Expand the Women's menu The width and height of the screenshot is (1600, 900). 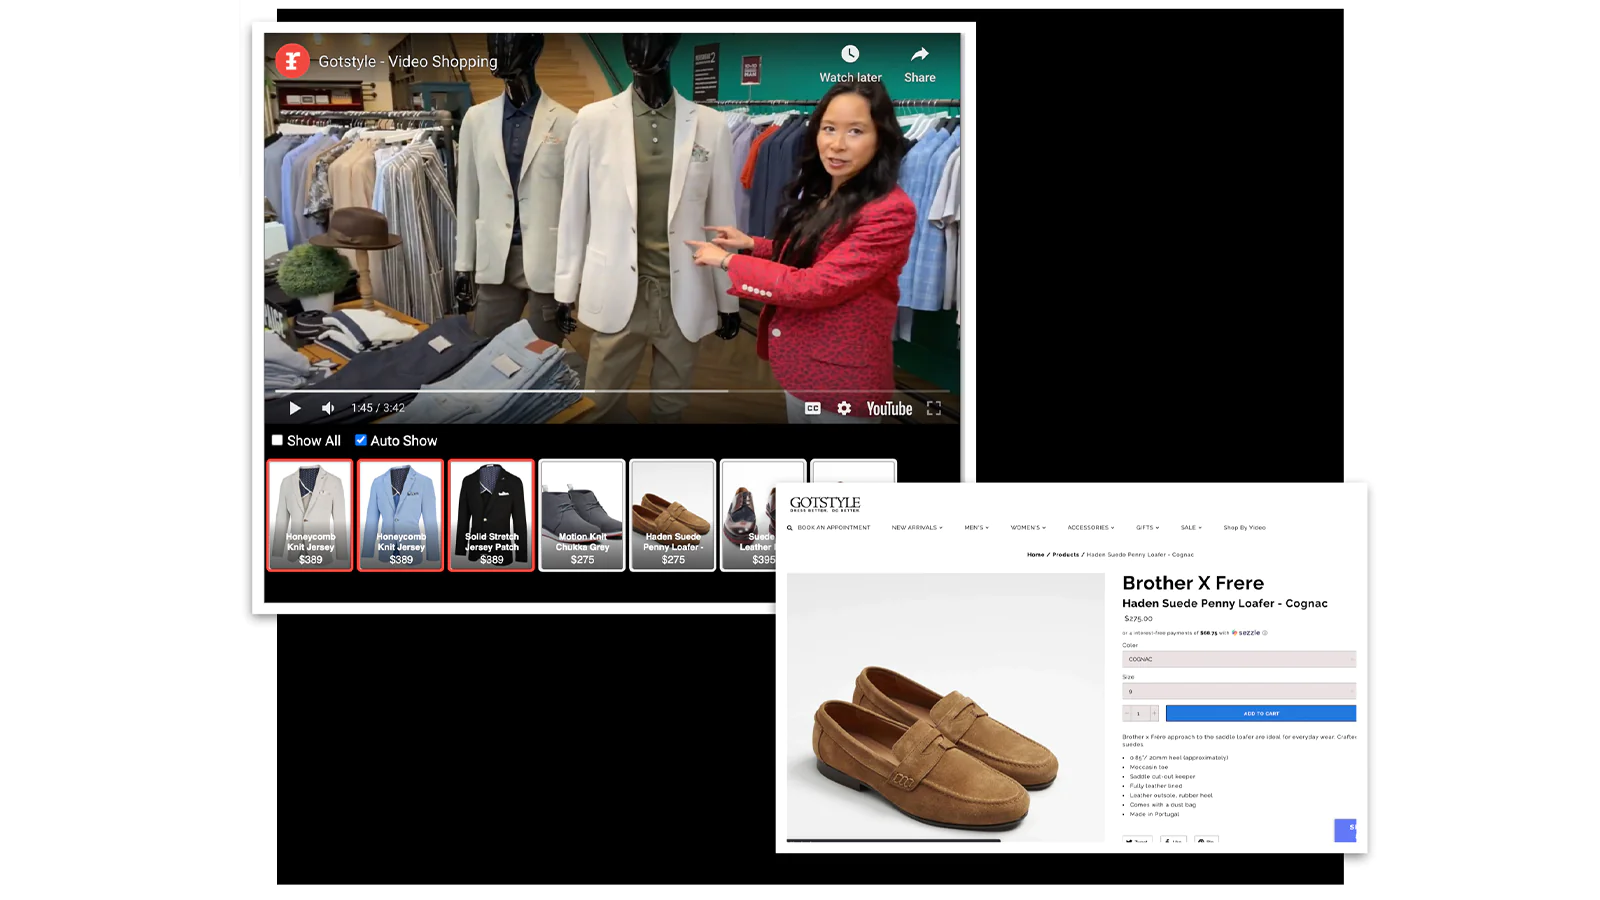pos(1028,528)
